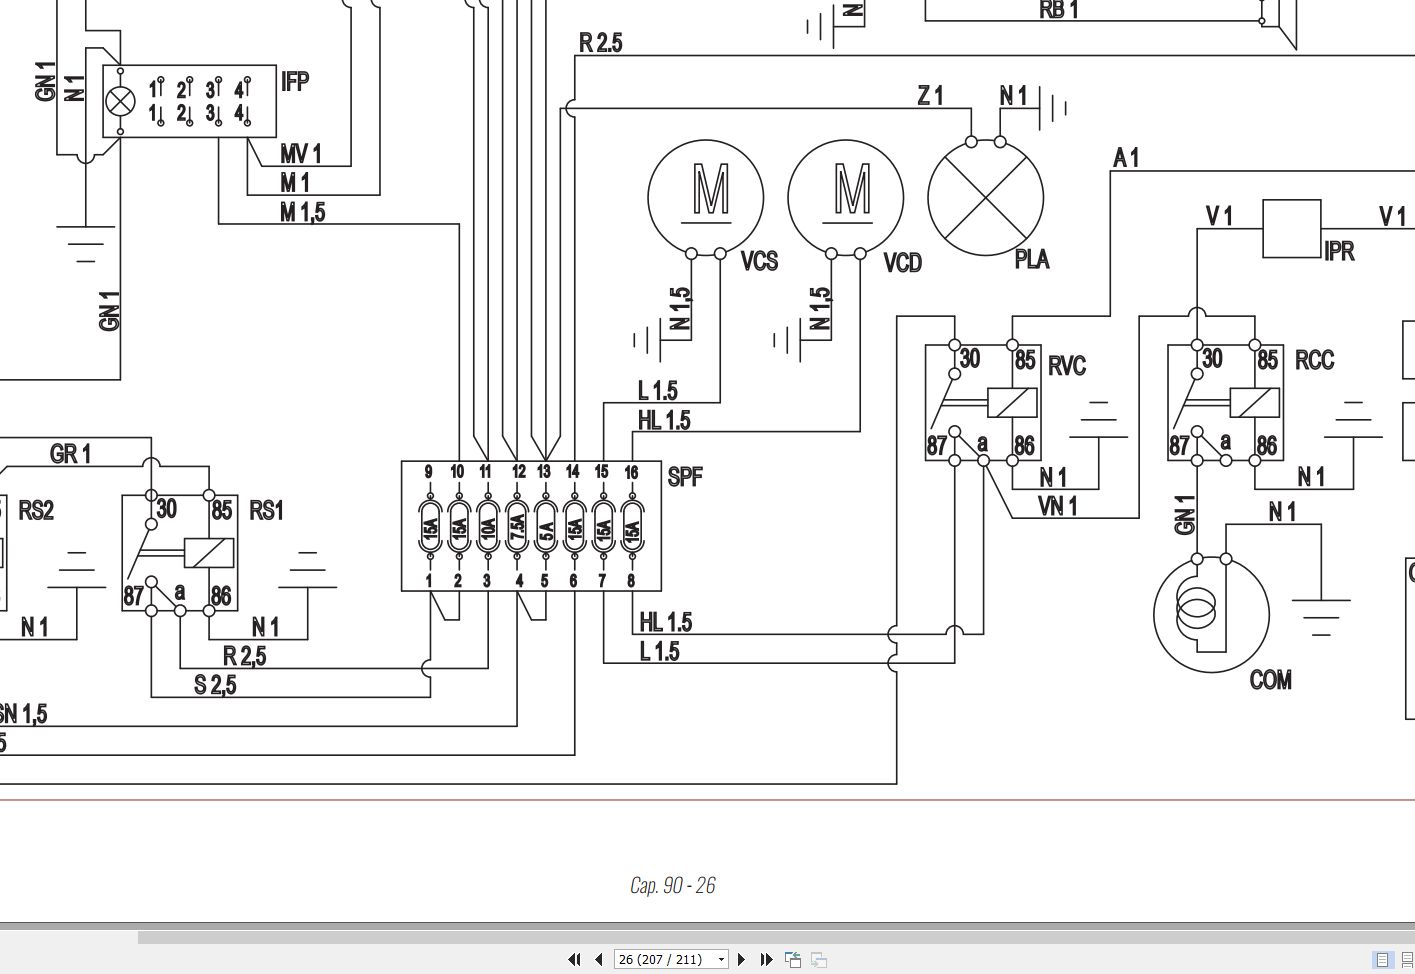Click the PLA lamp label
Screen dimensions: 1415x974
(1032, 260)
